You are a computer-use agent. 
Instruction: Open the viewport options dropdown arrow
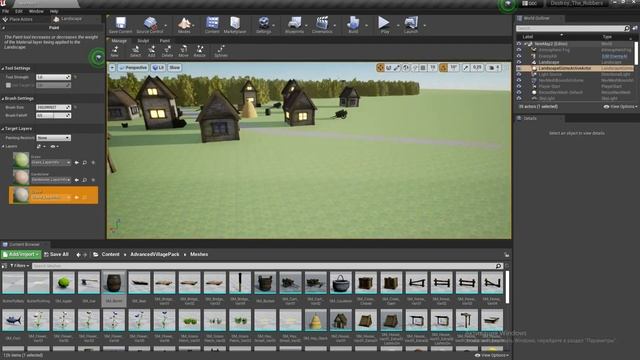[x=112, y=68]
